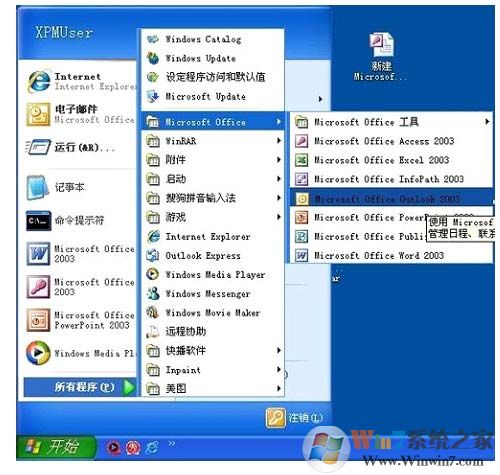The height and width of the screenshot is (475, 500).
Task: Click the Windows Update icon
Action: 153,58
